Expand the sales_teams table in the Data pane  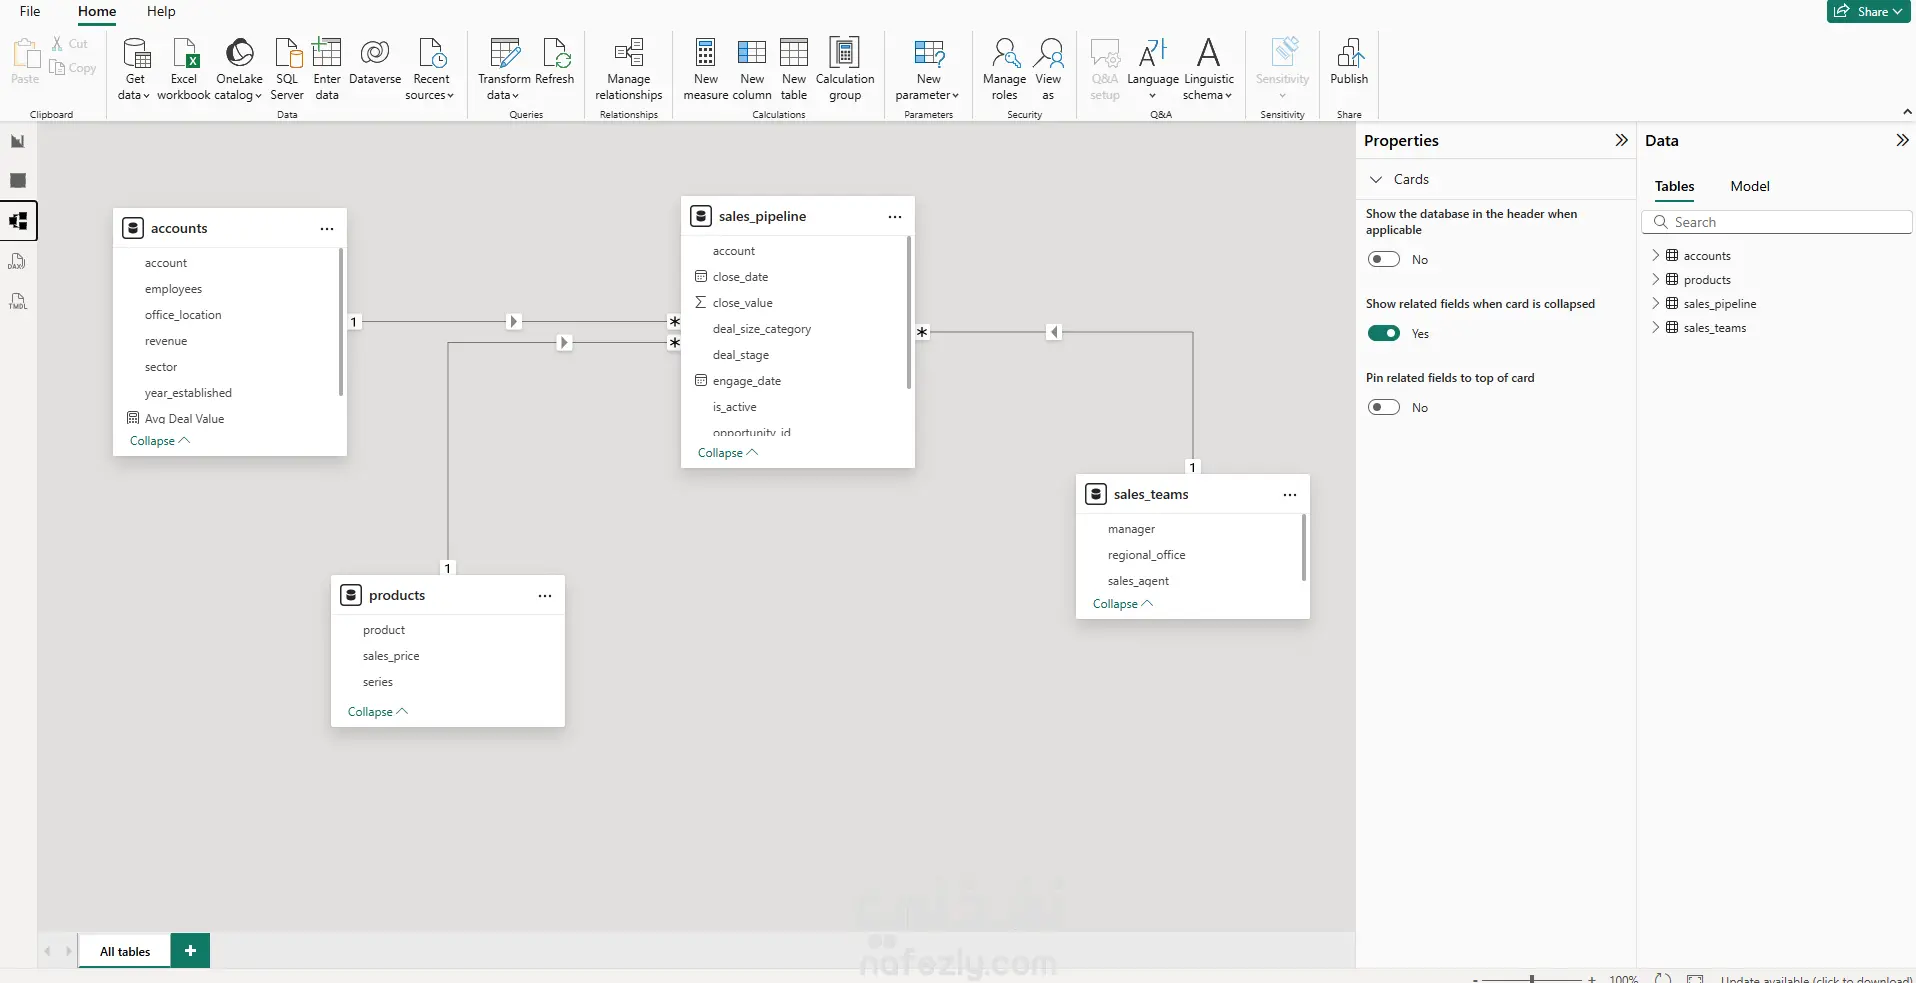click(1656, 328)
